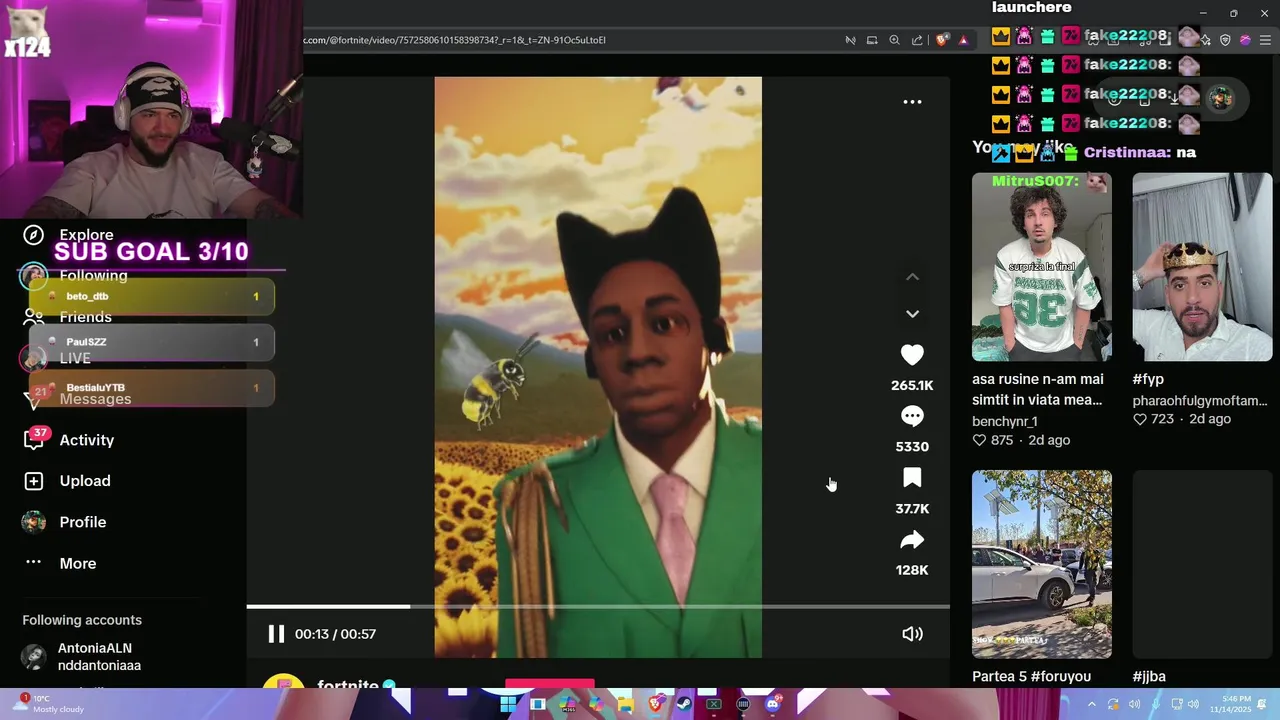Open the Windows Start button

click(x=508, y=704)
